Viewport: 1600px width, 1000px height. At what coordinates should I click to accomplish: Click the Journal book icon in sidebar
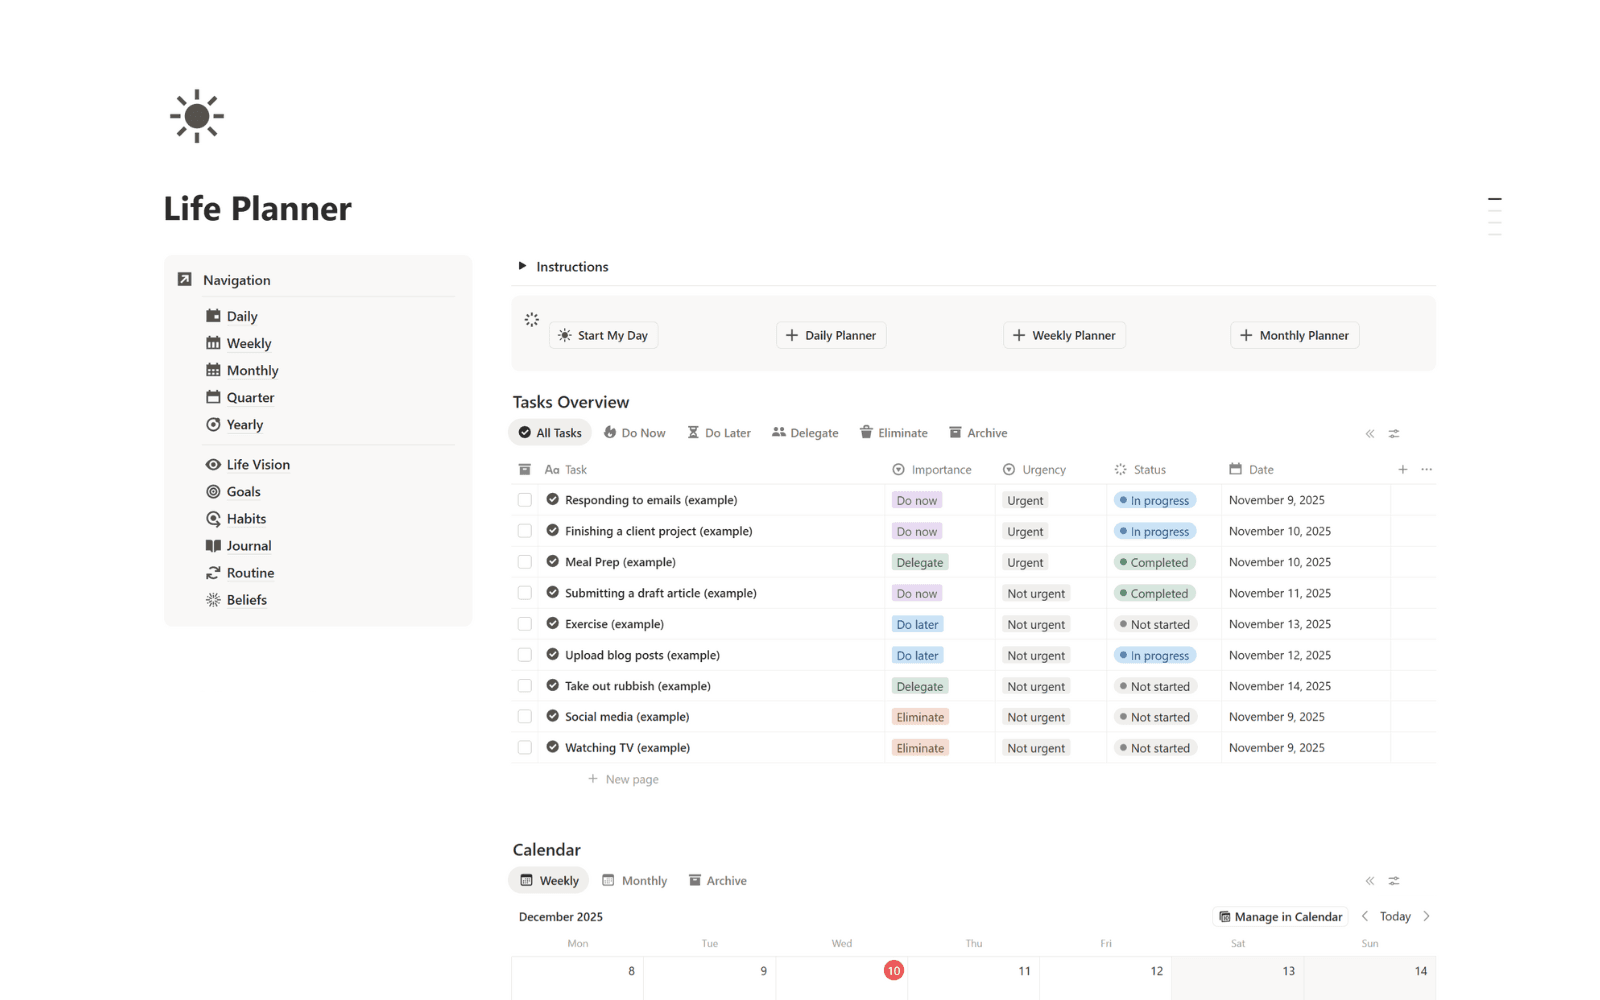pos(212,545)
